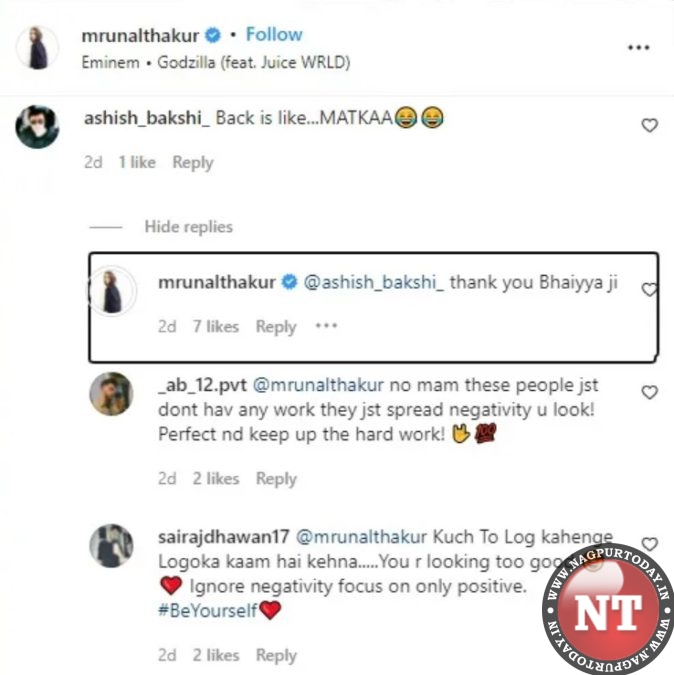This screenshot has width=674, height=675.
Task: Open mrunalthakur's profile picture in header
Action: pyautogui.click(x=37, y=48)
